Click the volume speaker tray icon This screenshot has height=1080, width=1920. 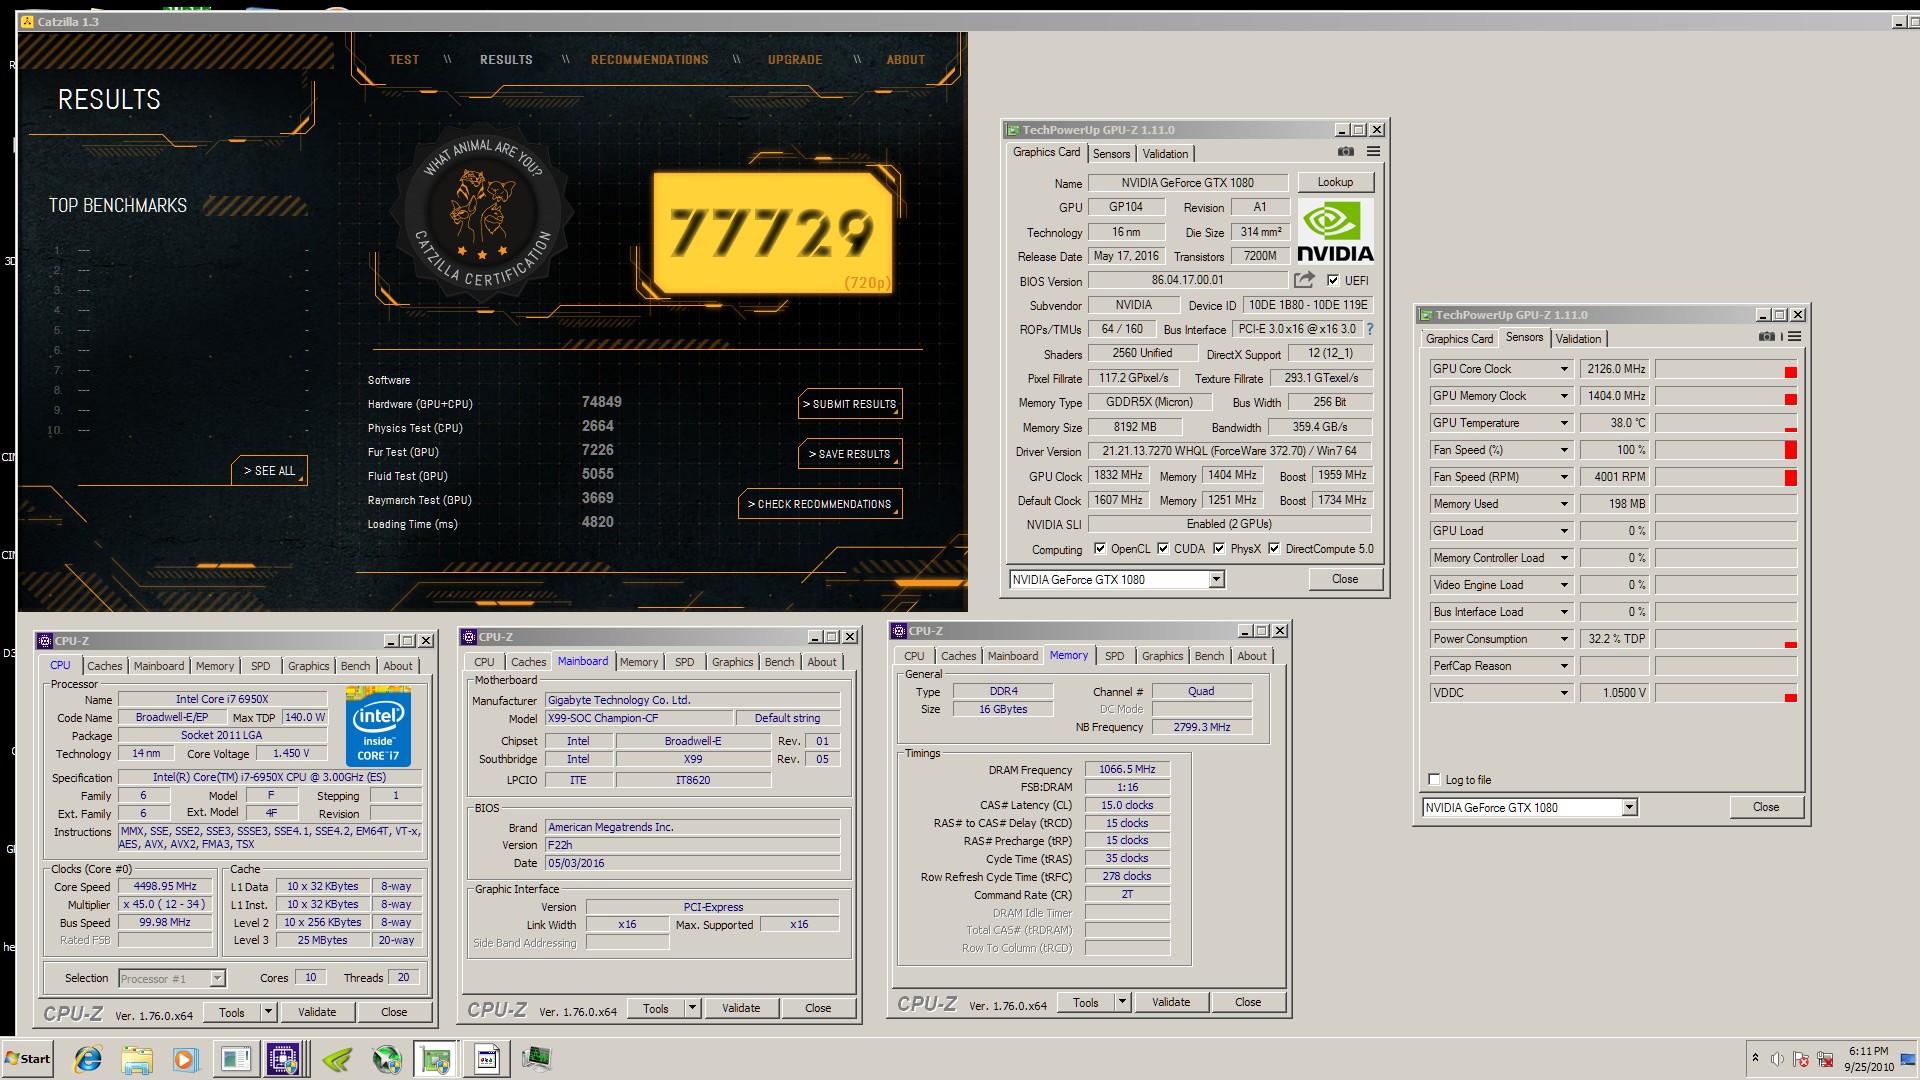point(1777,1059)
